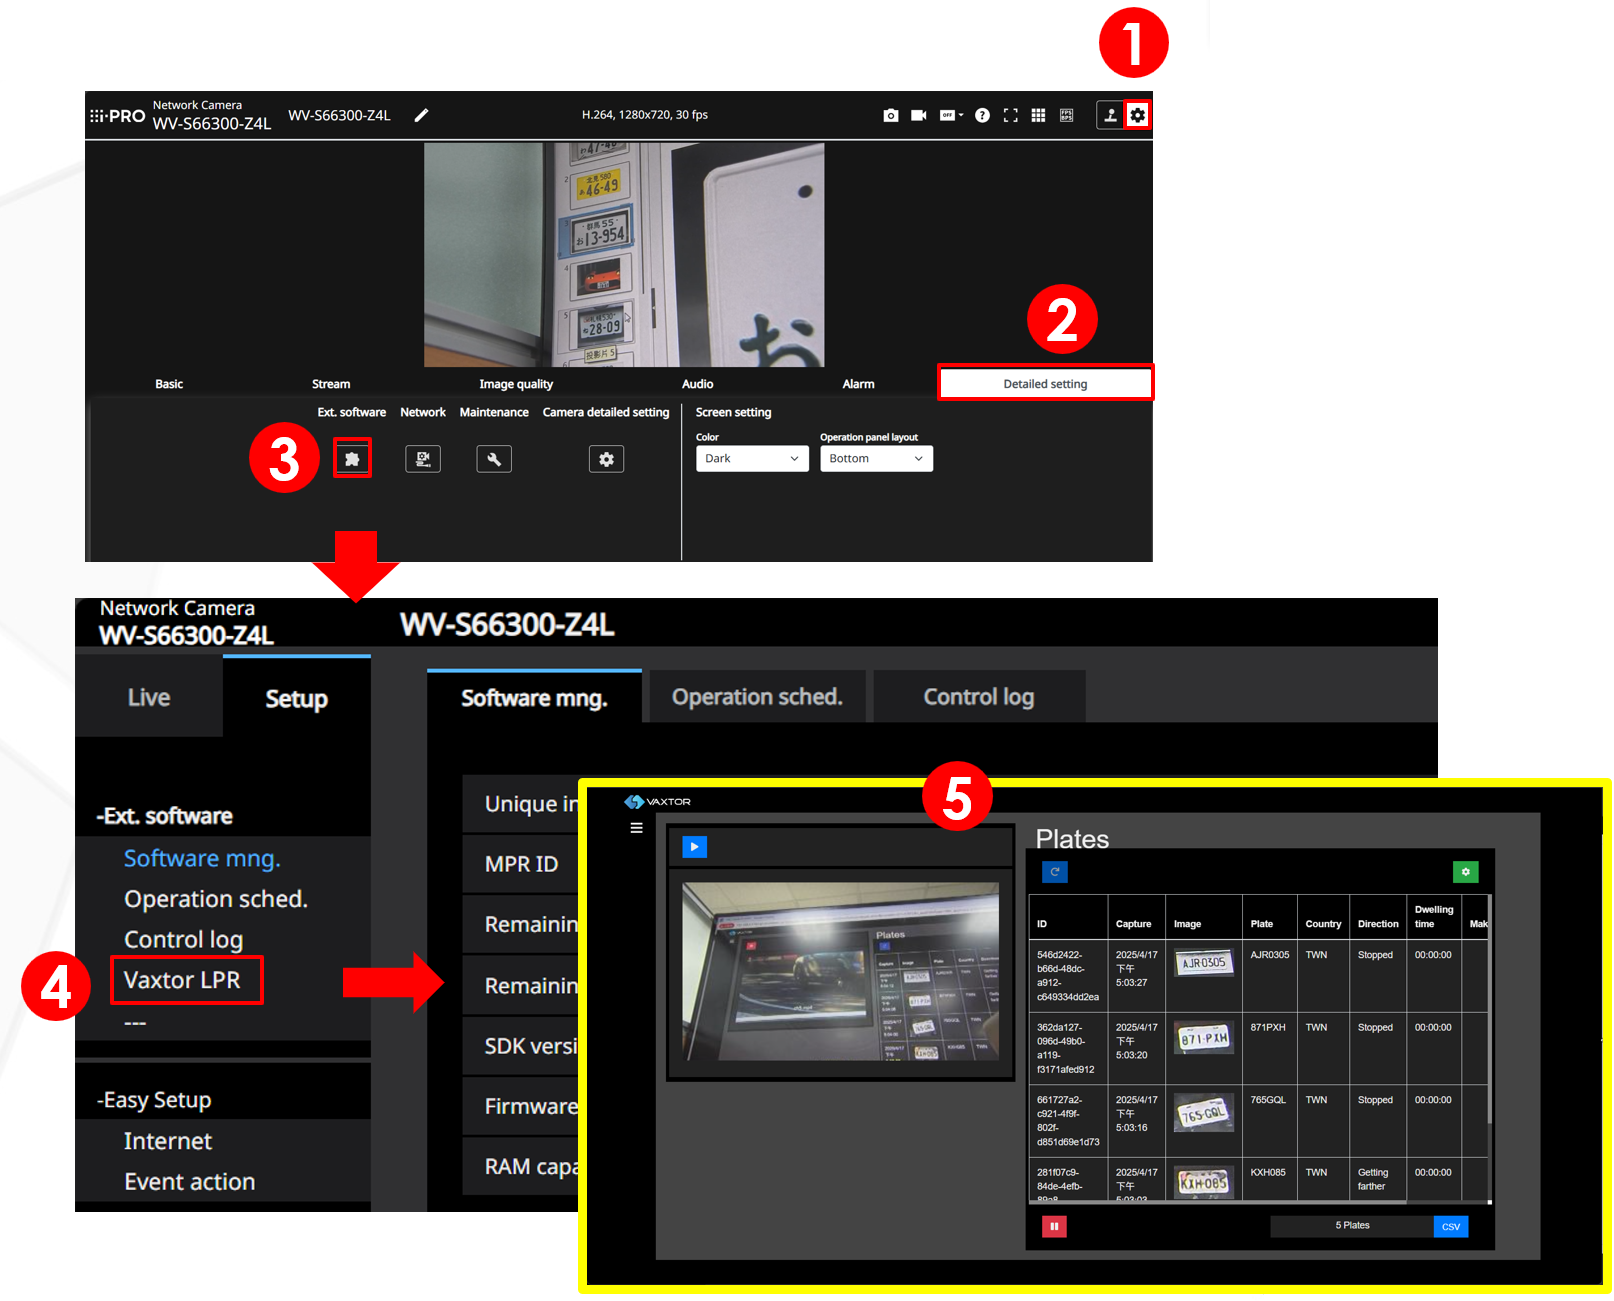The width and height of the screenshot is (1614, 1301).
Task: Open Ext. software puzzle-piece icon
Action: pyautogui.click(x=352, y=459)
